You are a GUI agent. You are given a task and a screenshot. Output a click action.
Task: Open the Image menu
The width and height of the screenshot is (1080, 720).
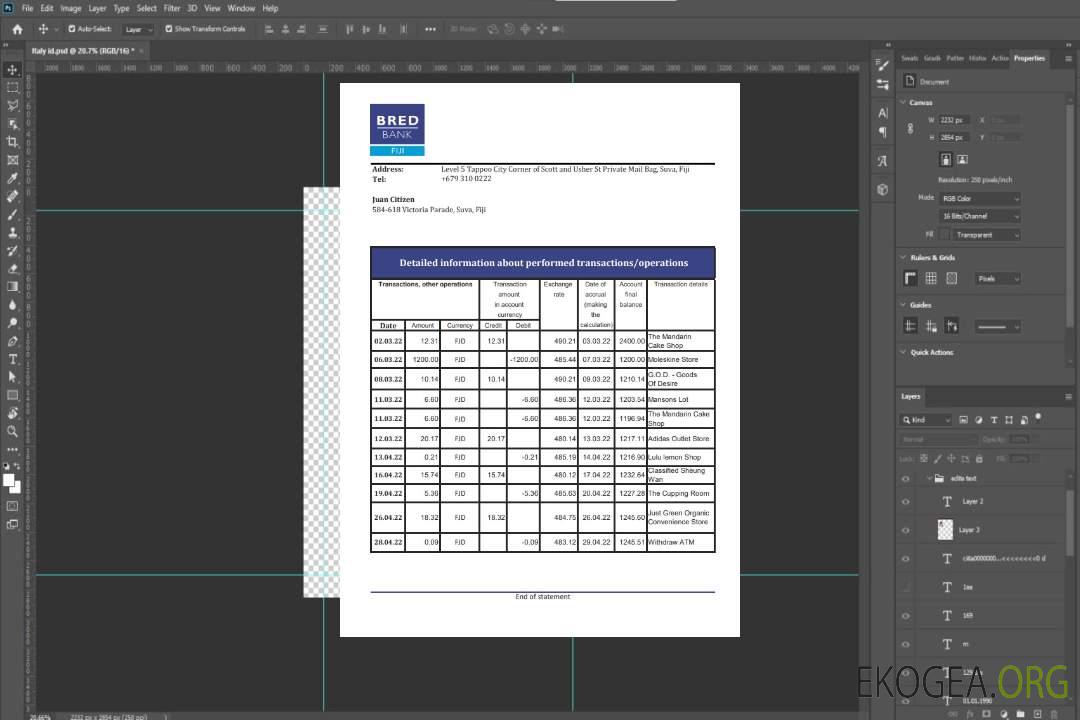click(71, 8)
